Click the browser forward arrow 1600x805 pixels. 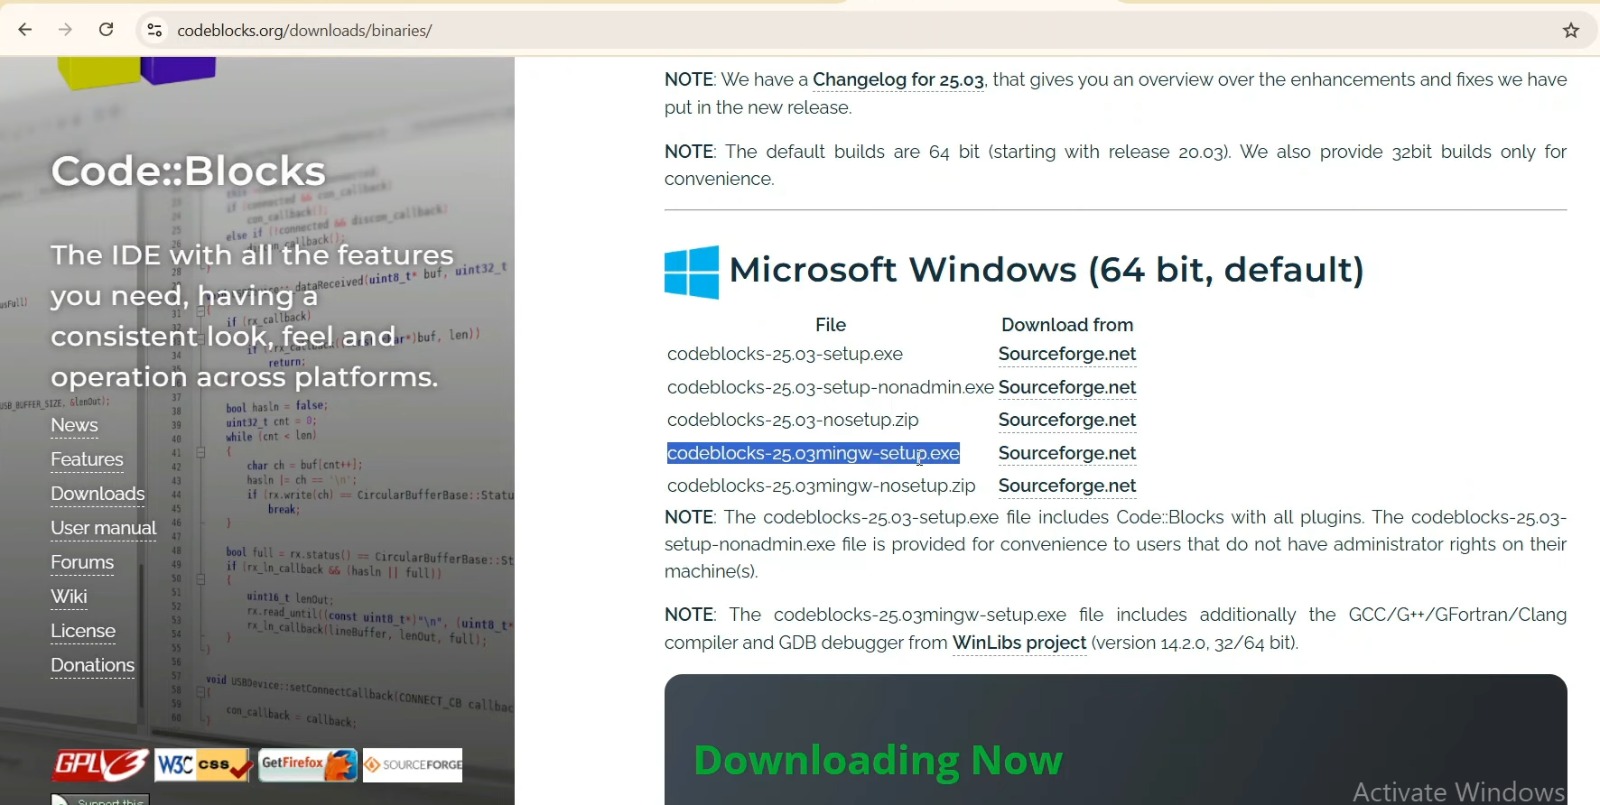pyautogui.click(x=65, y=30)
